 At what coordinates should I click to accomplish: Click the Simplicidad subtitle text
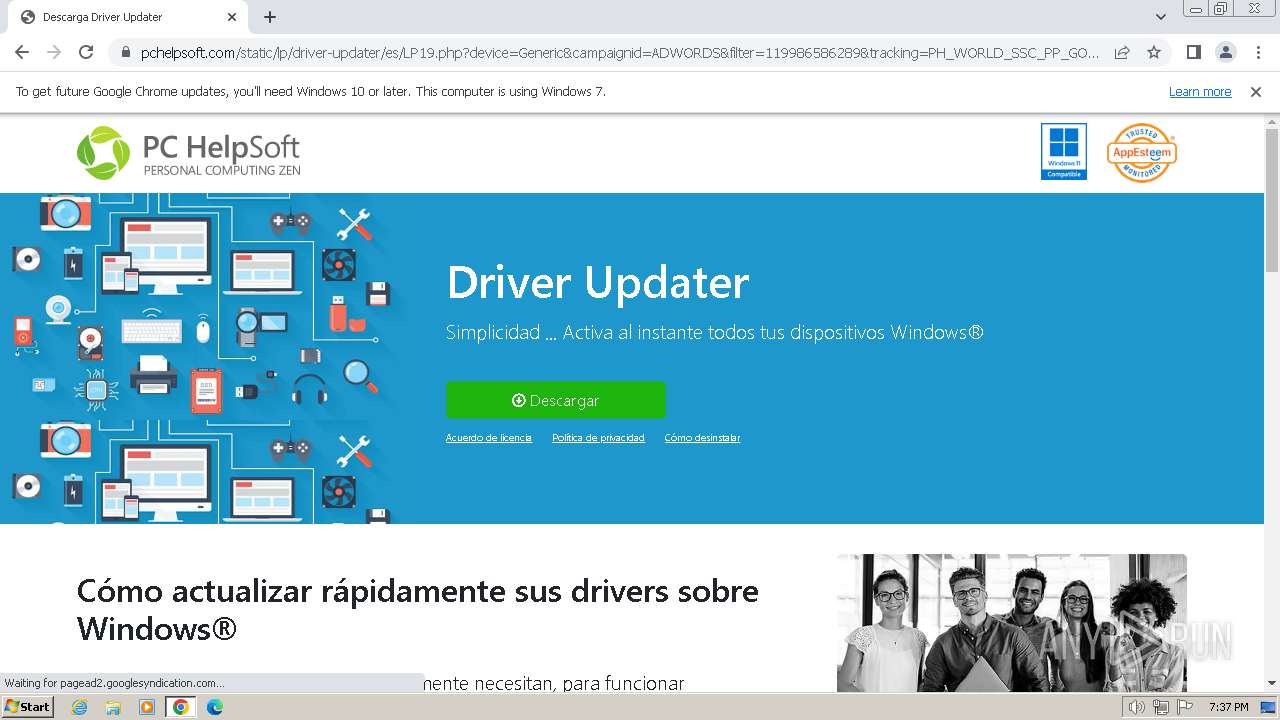[714, 333]
